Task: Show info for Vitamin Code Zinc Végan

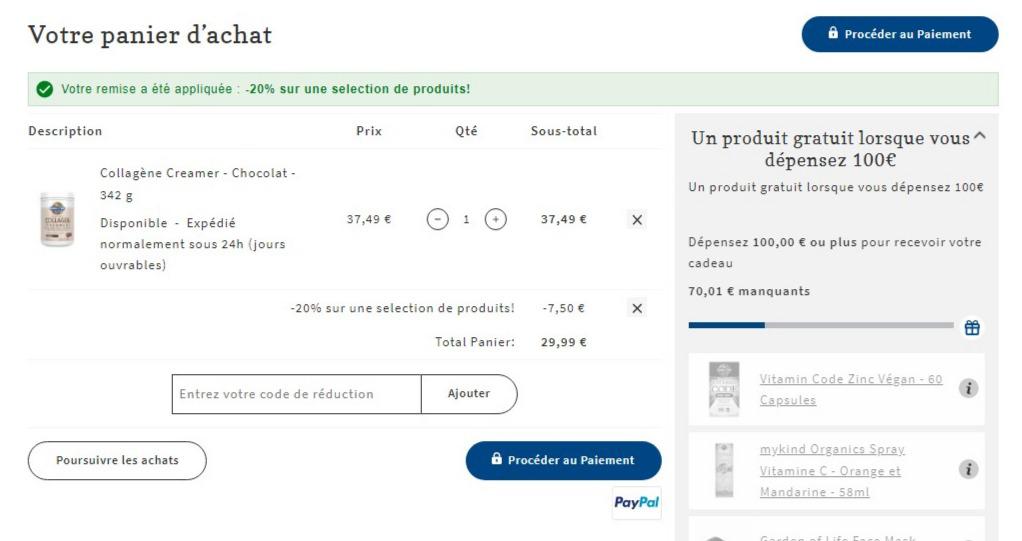Action: point(969,388)
